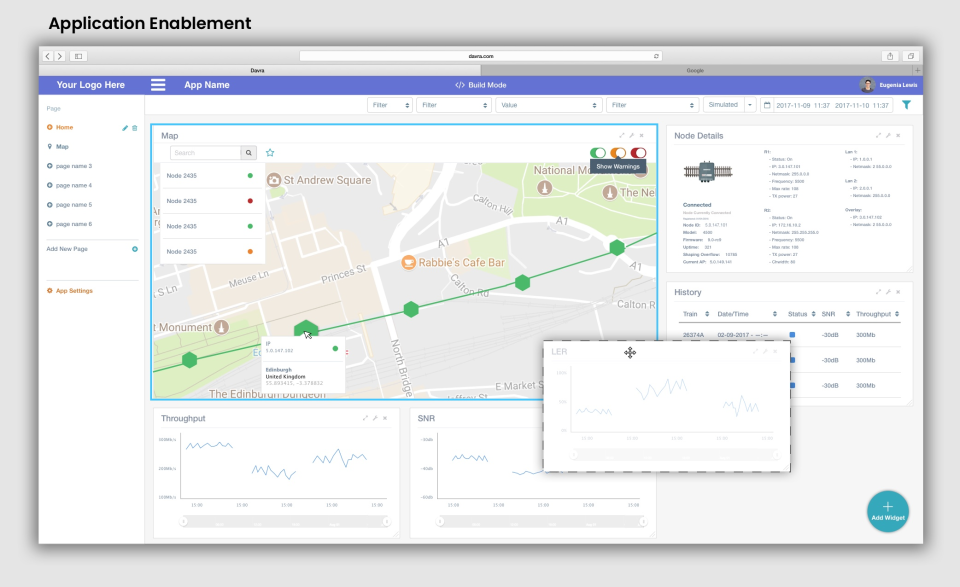960x587 pixels.
Task: Open the page name 3 sidebar entry
Action: pos(76,166)
